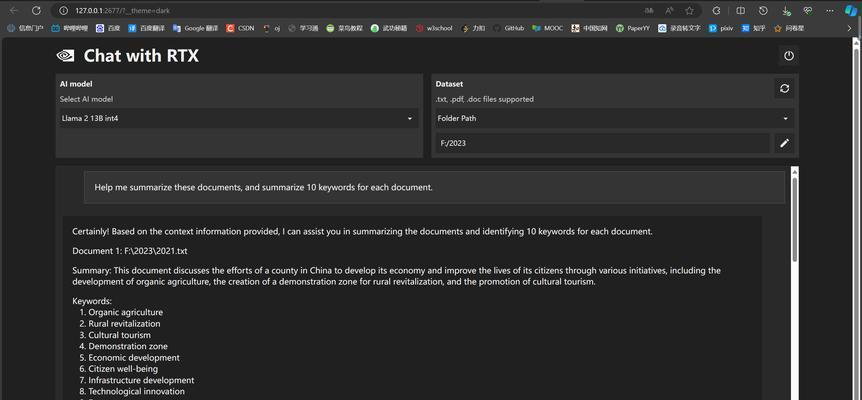Add page to favorites star icon
Viewport: 862px width, 400px height.
tap(689, 10)
